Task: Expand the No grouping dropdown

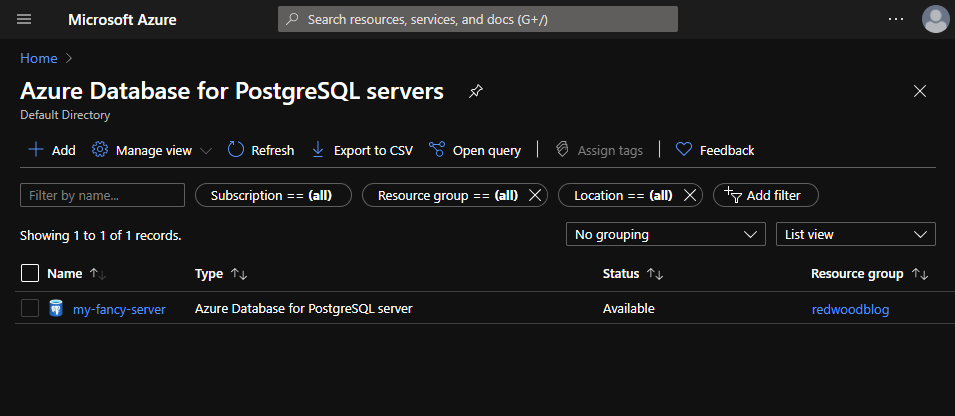Action: [666, 234]
